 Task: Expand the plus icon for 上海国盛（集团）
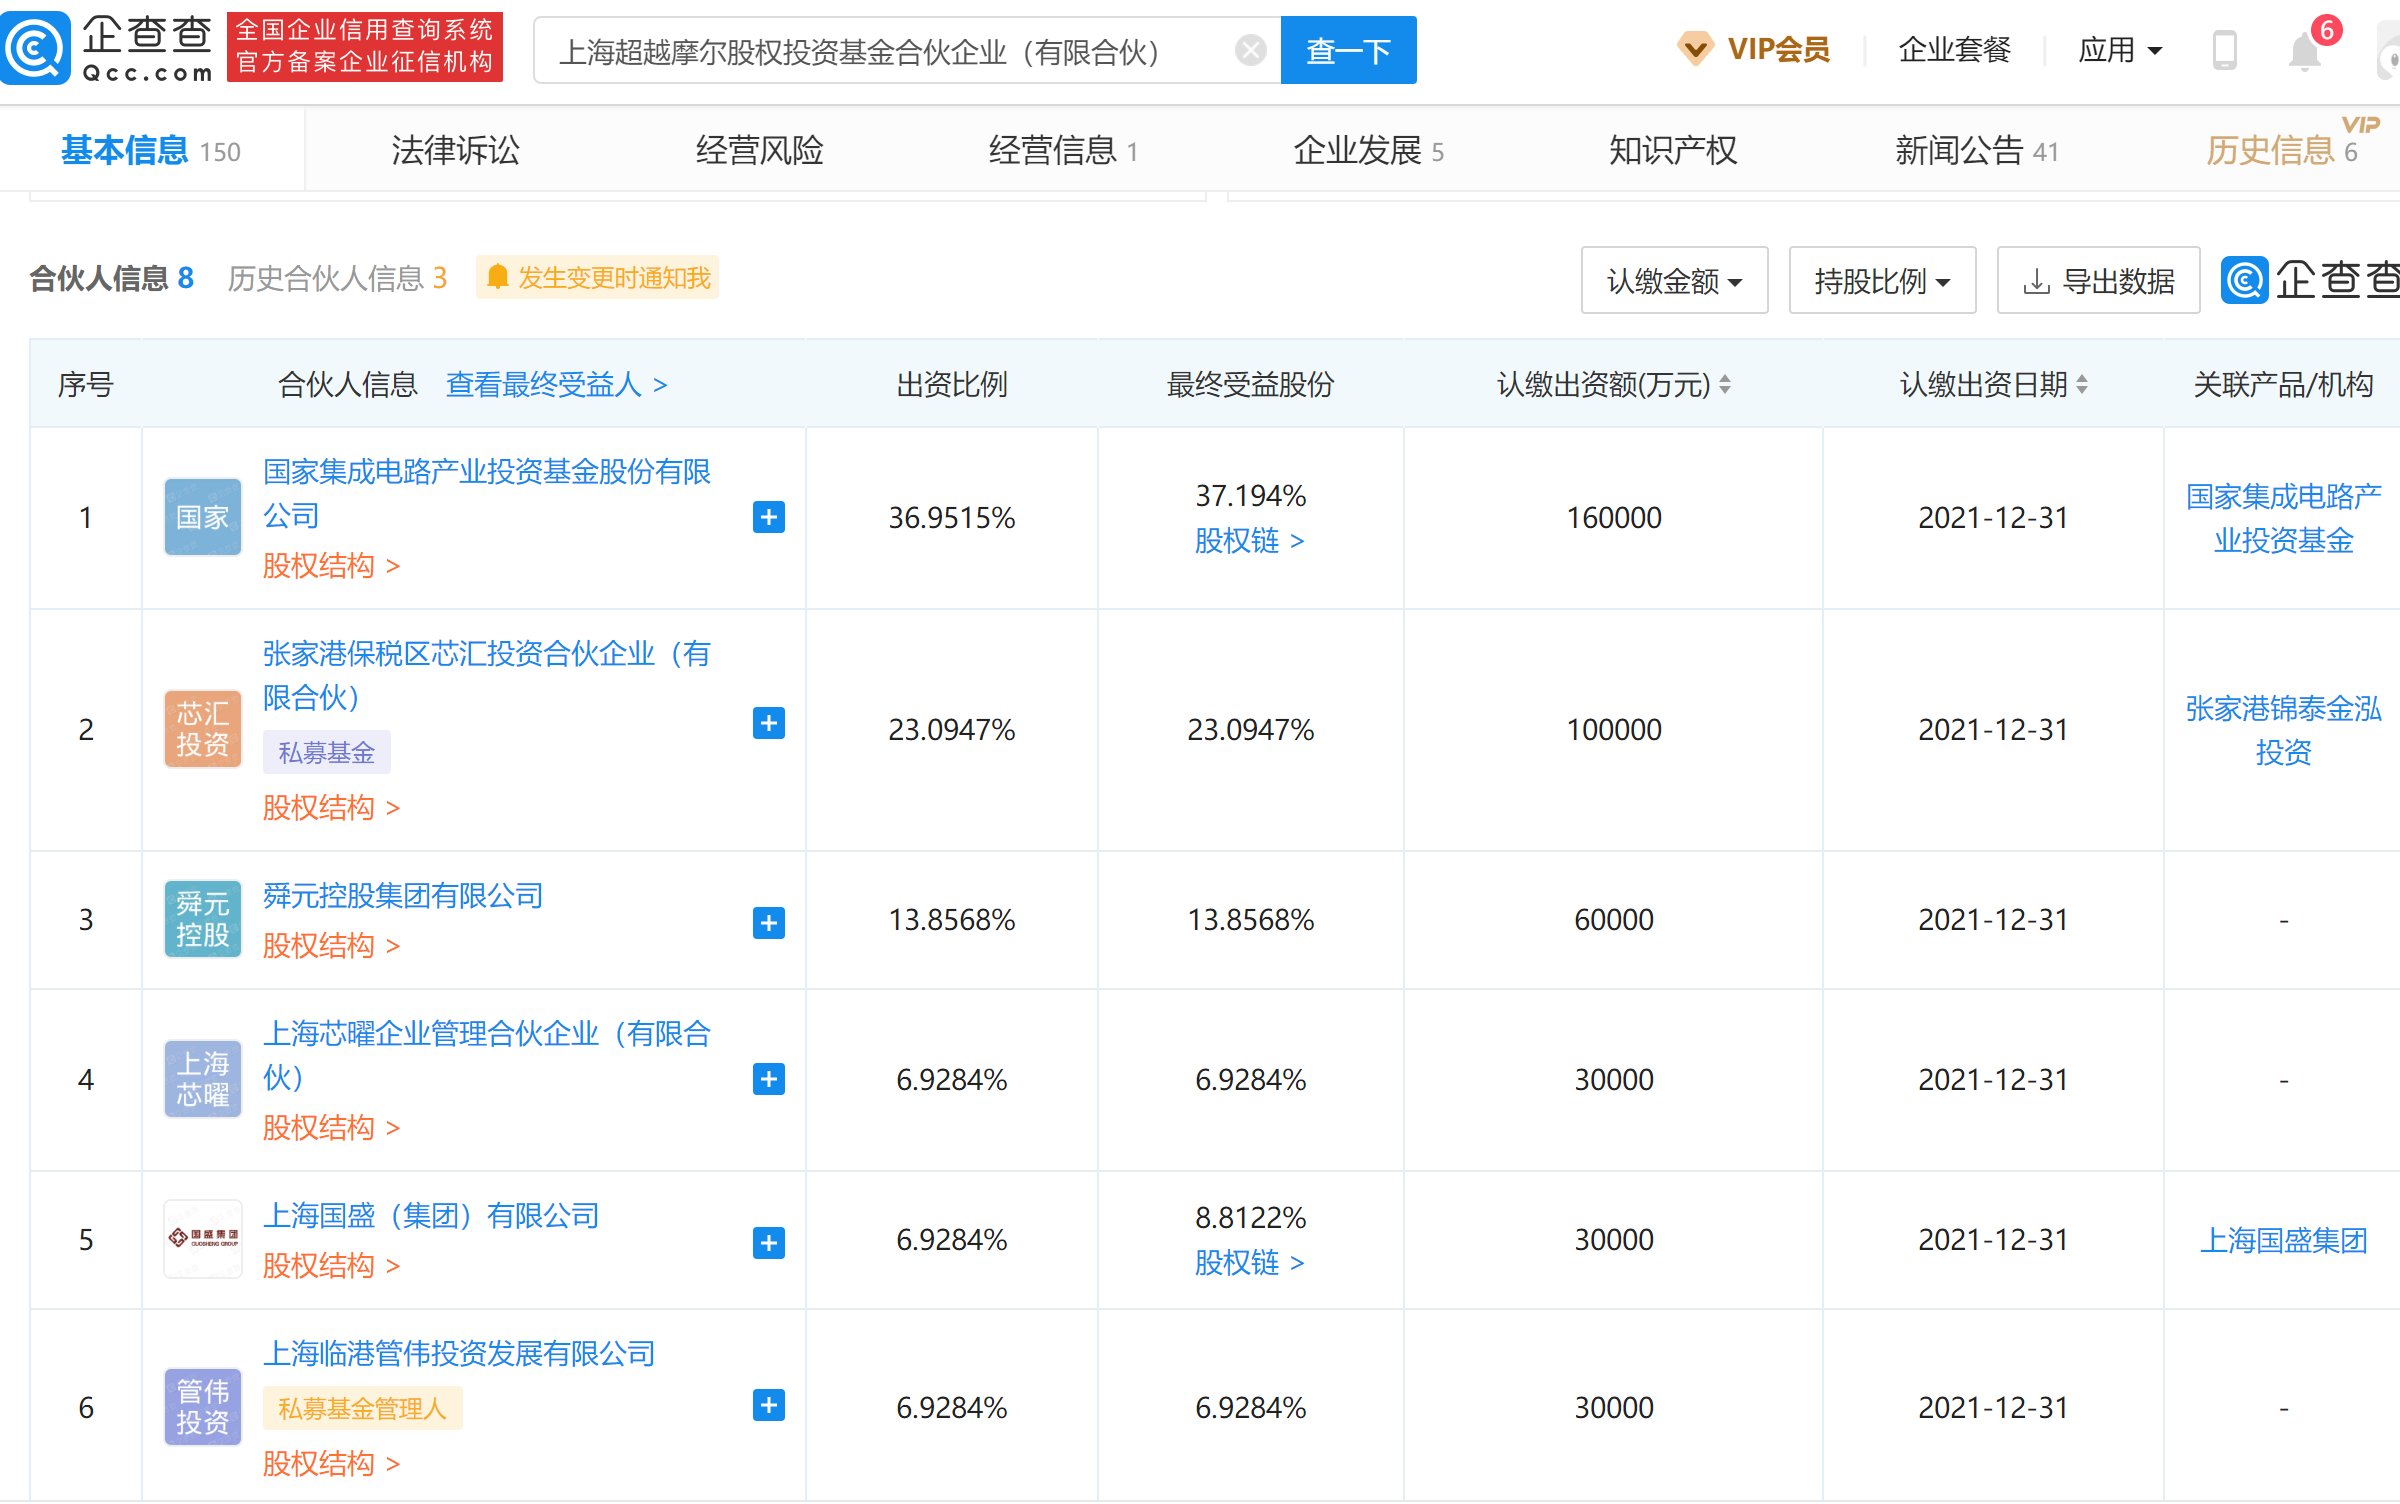(x=768, y=1242)
